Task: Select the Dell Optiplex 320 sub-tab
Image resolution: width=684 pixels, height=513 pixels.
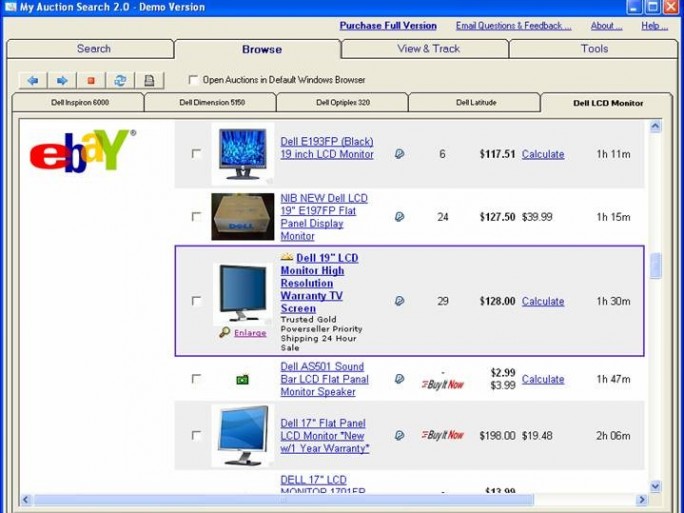Action: pyautogui.click(x=343, y=103)
